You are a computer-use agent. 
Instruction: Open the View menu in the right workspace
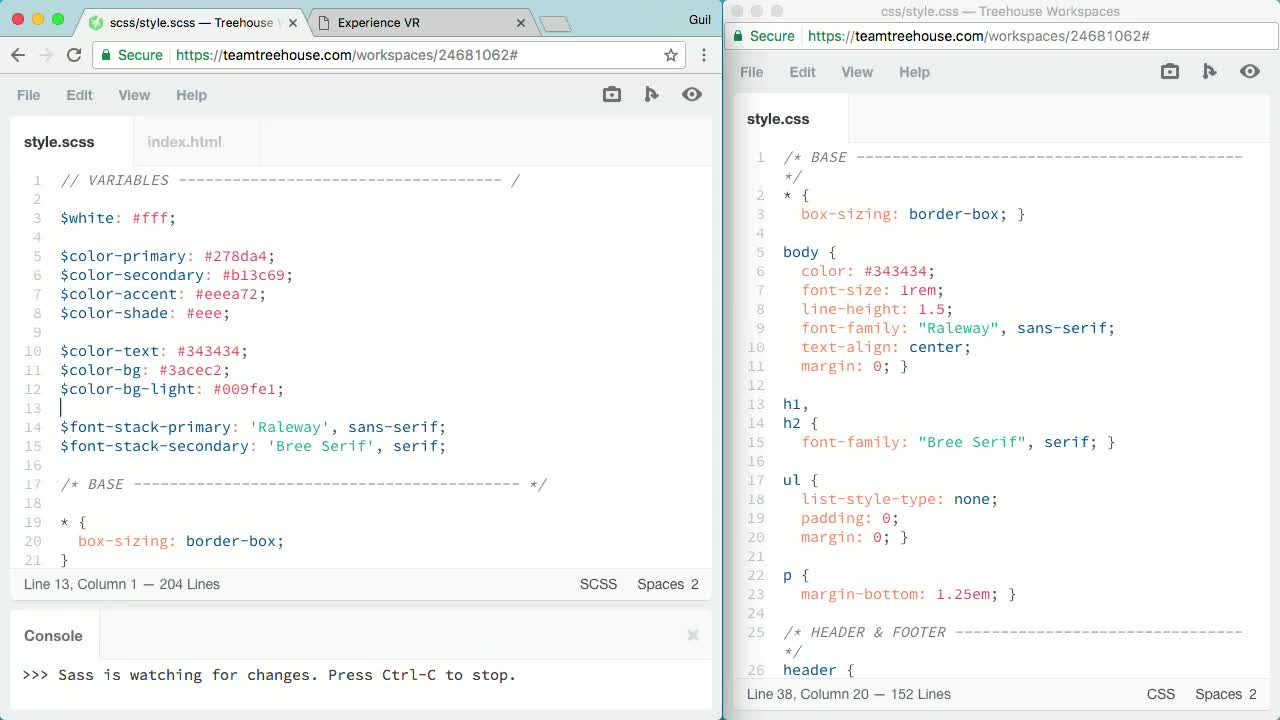[x=857, y=72]
